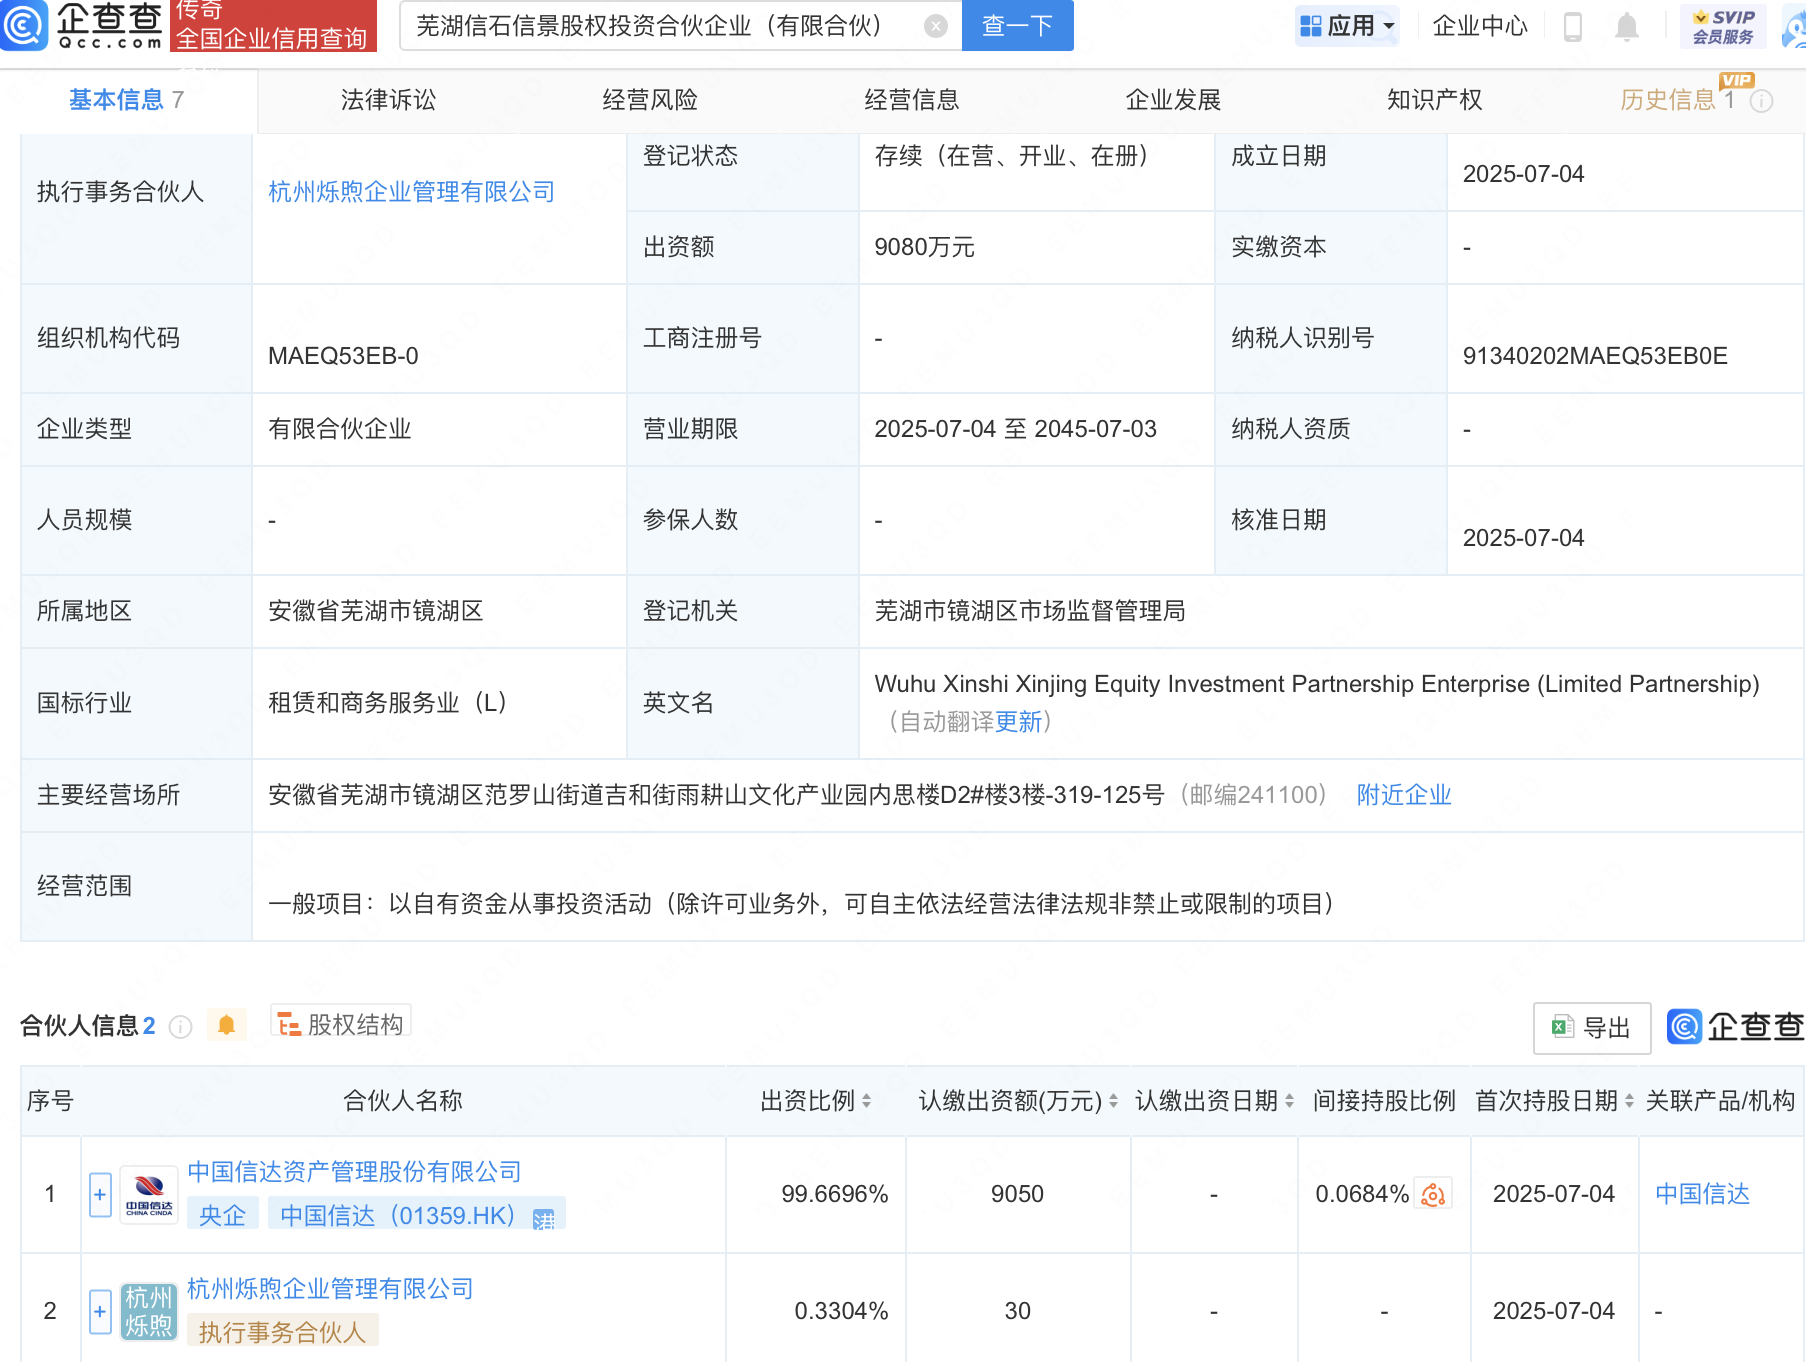Click the orange alert bell for partner info
Image resolution: width=1806 pixels, height=1362 pixels.
[227, 1025]
